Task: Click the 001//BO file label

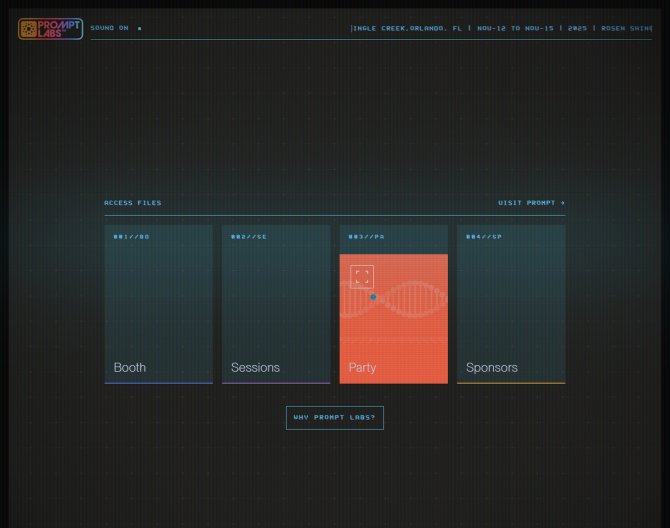Action: point(131,237)
